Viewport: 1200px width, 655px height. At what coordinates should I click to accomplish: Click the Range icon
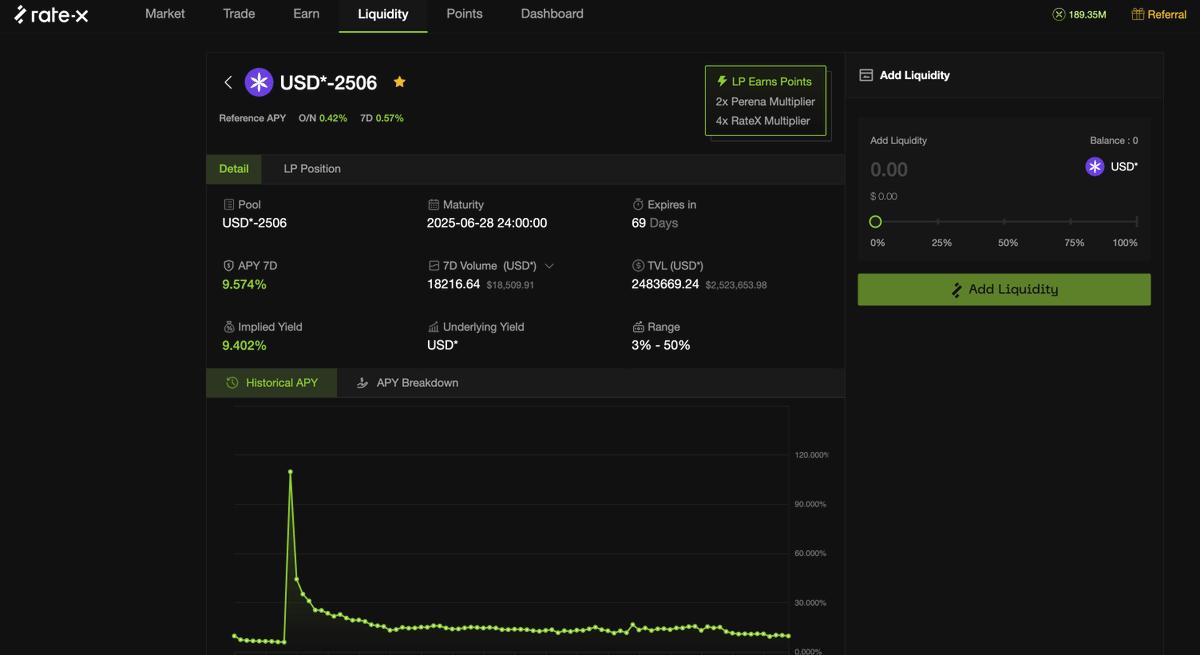coord(638,327)
